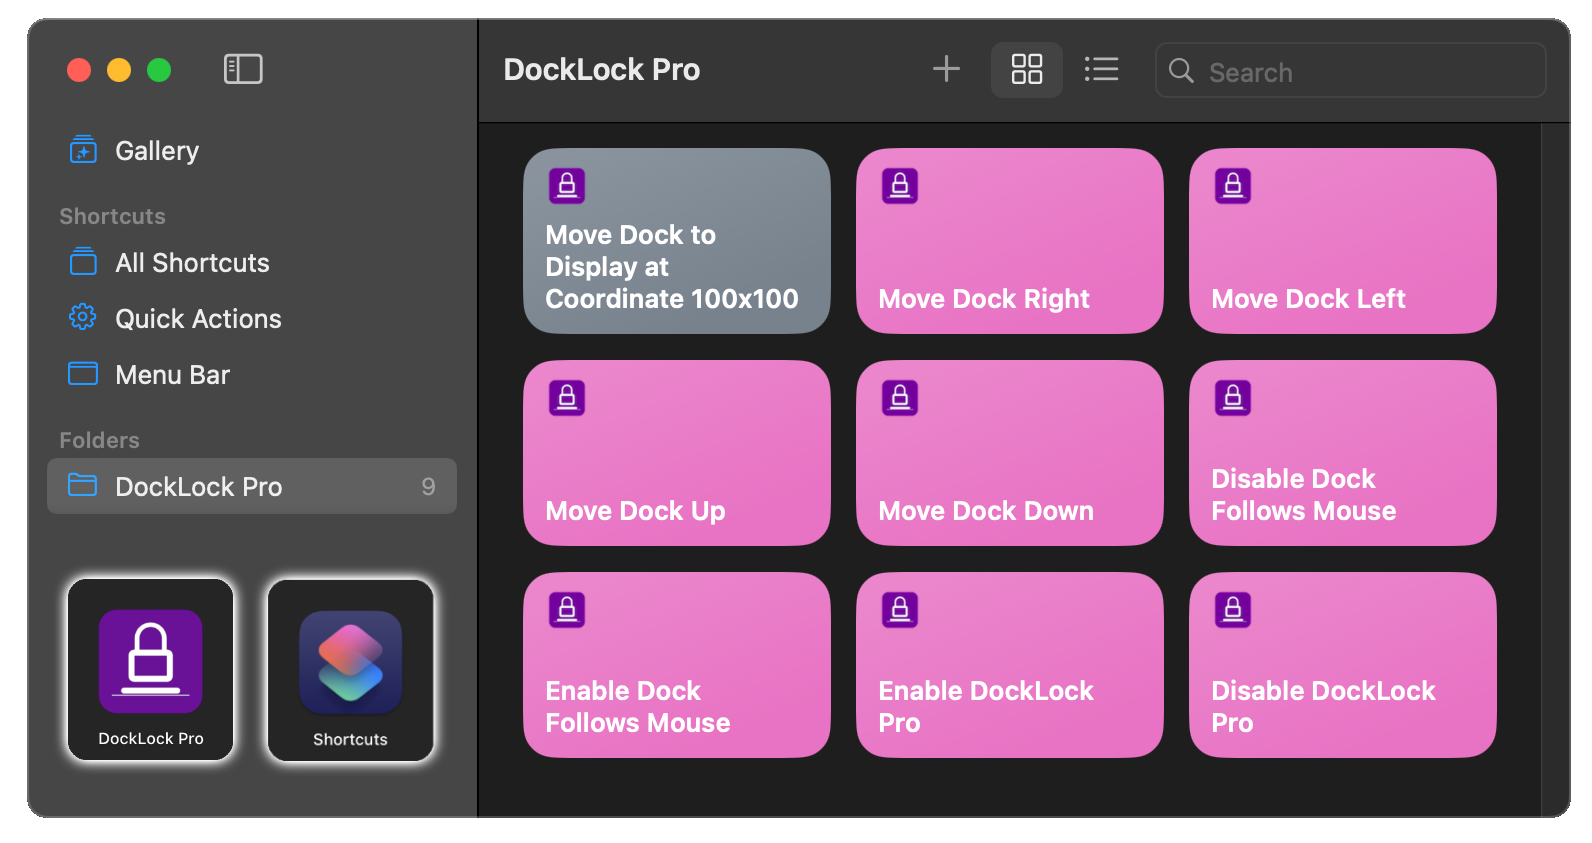Run the Move Dock Right shortcut
This screenshot has width=1592, height=843.
click(1010, 241)
